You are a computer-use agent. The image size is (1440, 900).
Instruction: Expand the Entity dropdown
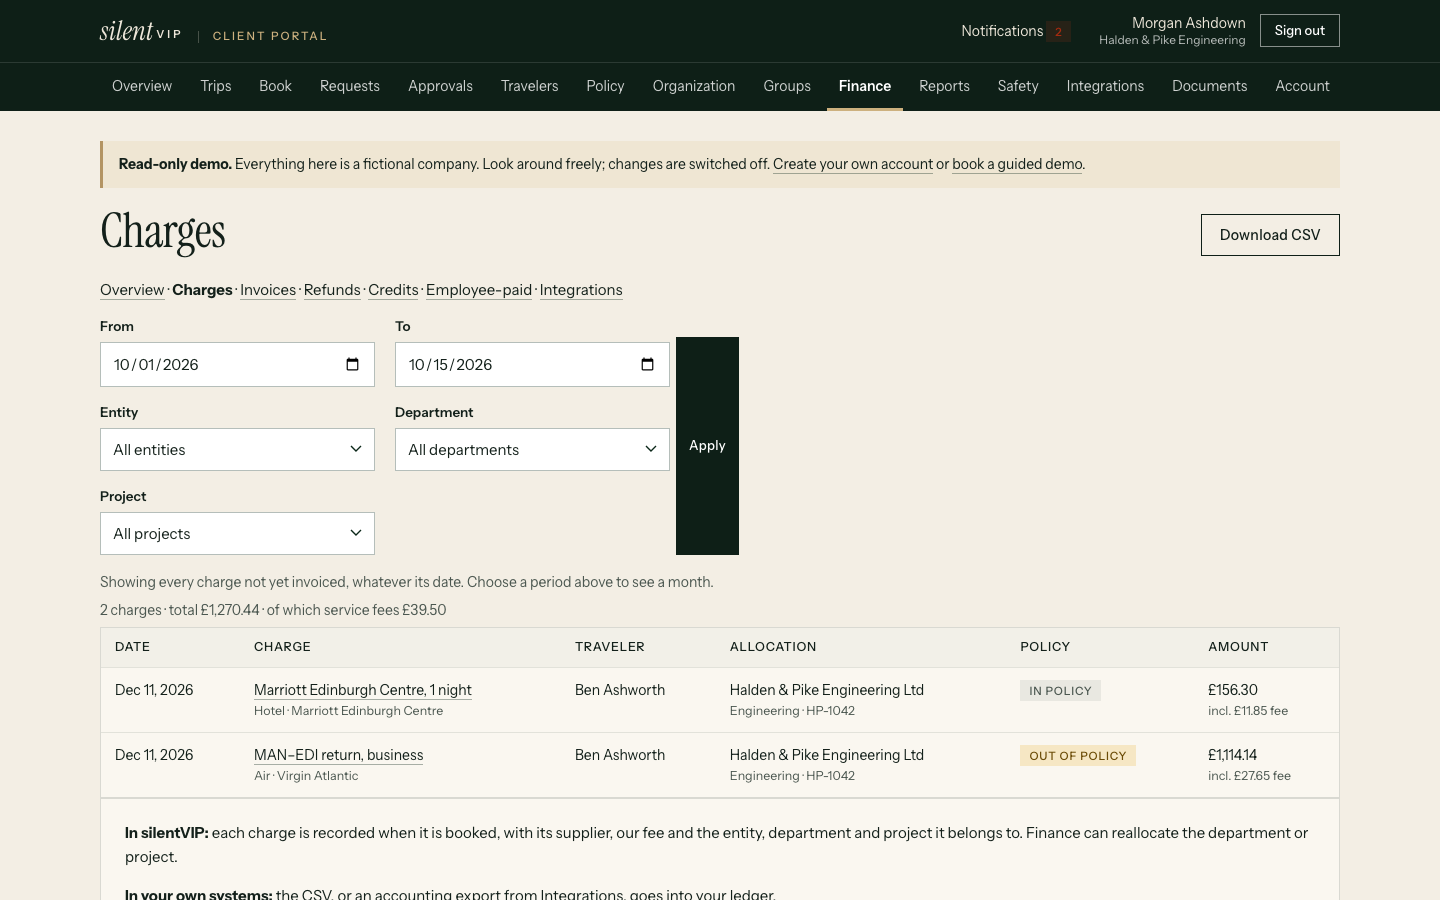coord(237,450)
